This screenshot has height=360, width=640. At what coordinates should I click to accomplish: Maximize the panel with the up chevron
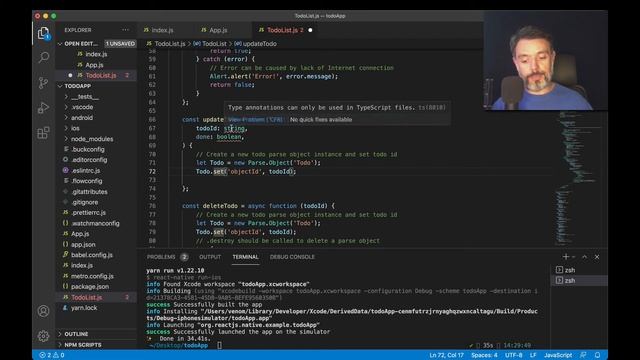(584, 257)
